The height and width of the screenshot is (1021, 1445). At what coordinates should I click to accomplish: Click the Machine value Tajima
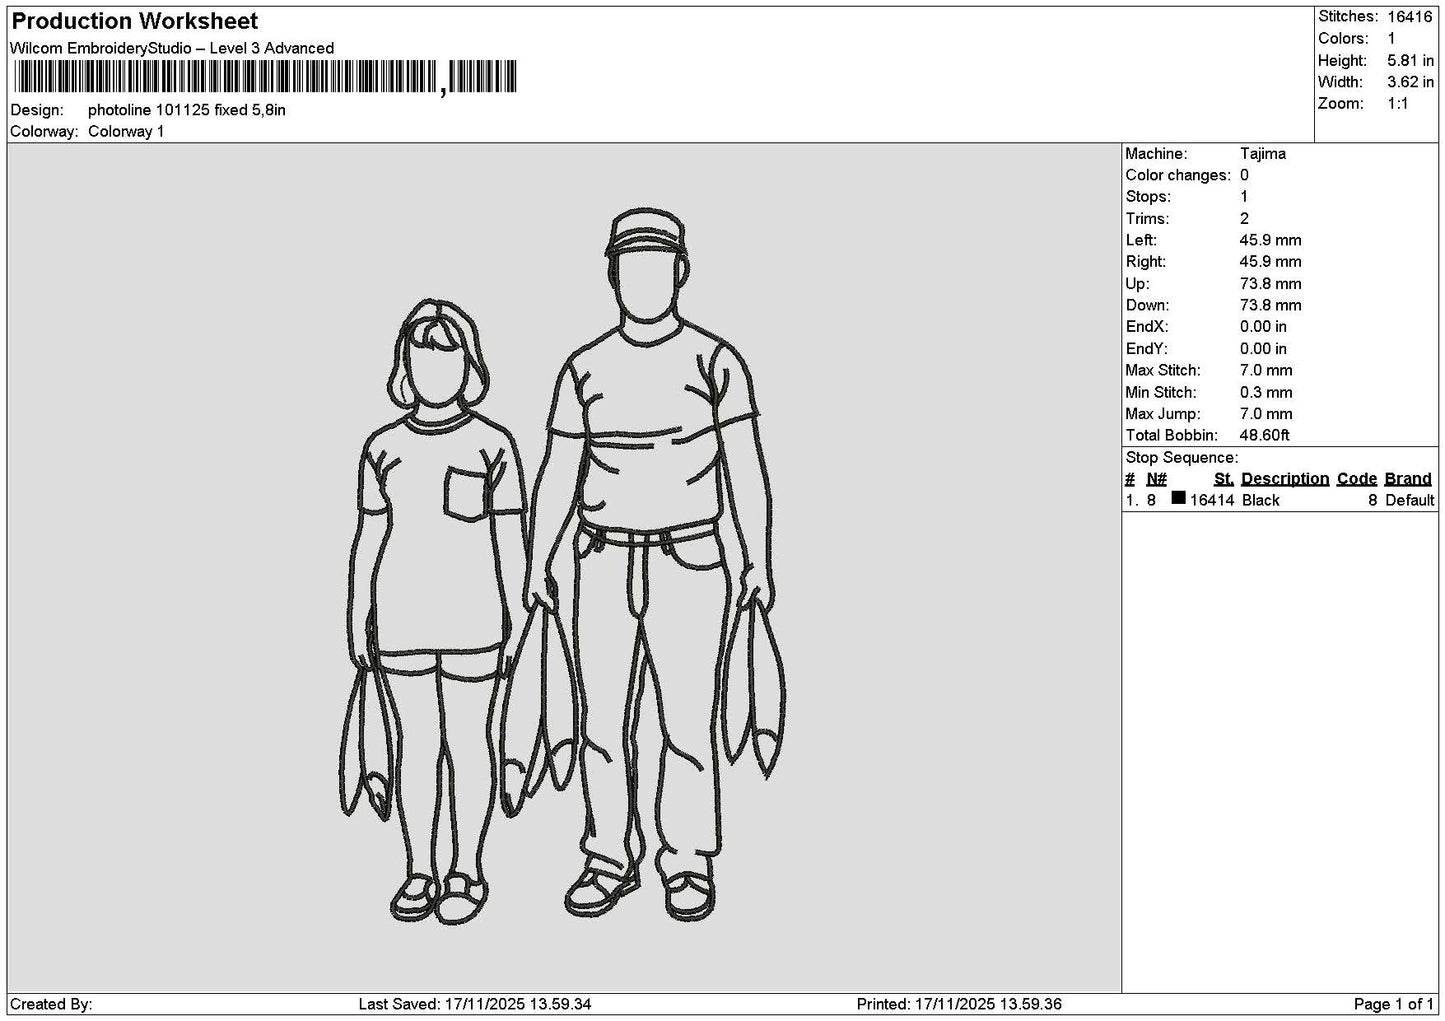tap(1263, 154)
